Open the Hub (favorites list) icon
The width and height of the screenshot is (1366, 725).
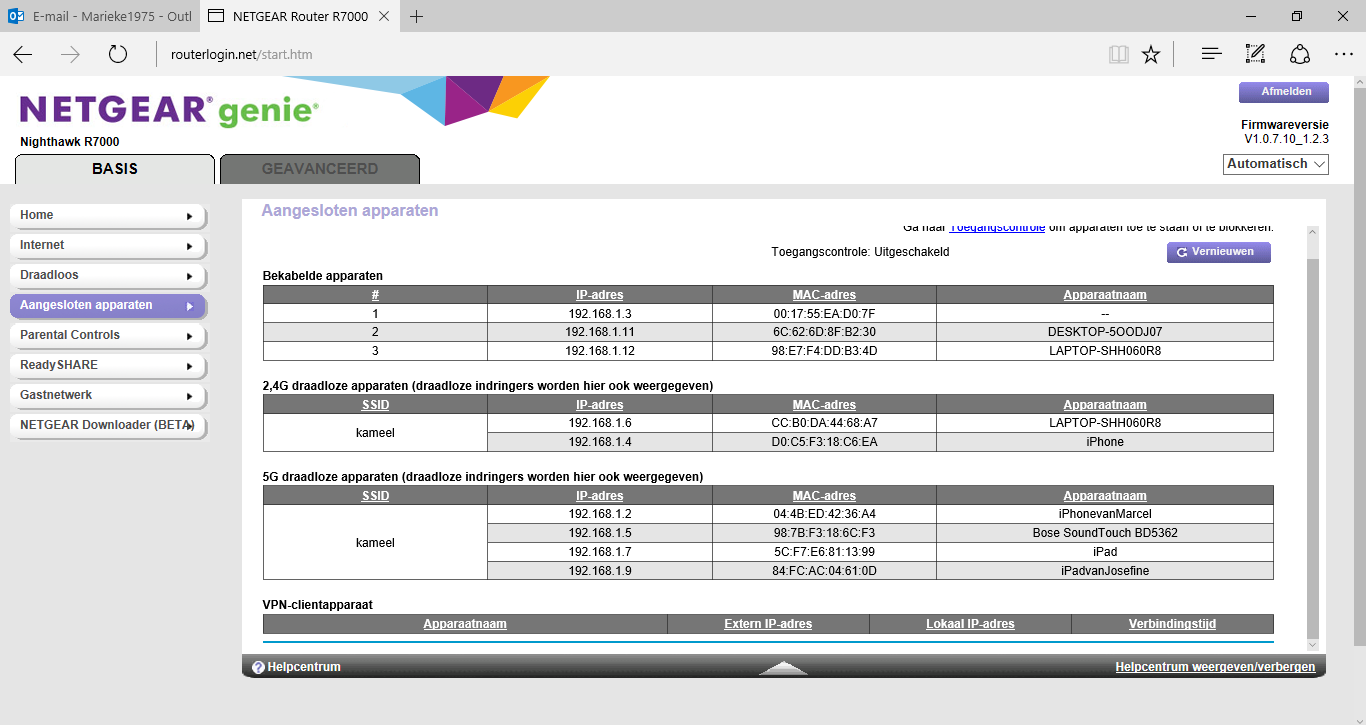[x=1211, y=54]
